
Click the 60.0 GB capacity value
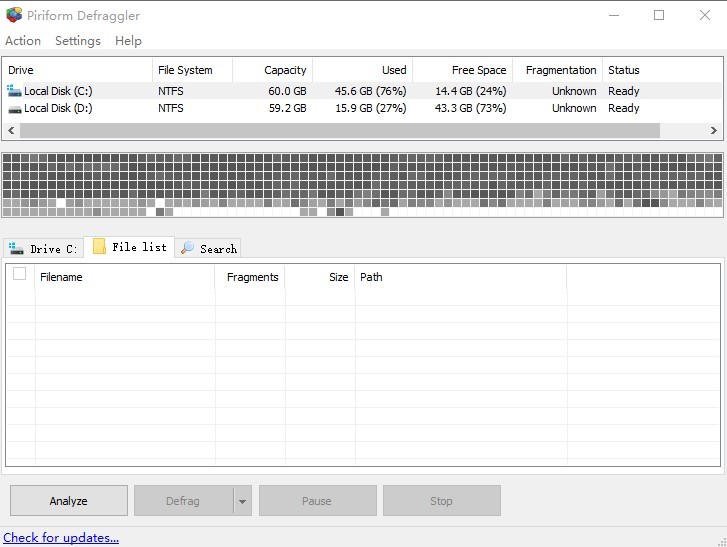(x=287, y=91)
